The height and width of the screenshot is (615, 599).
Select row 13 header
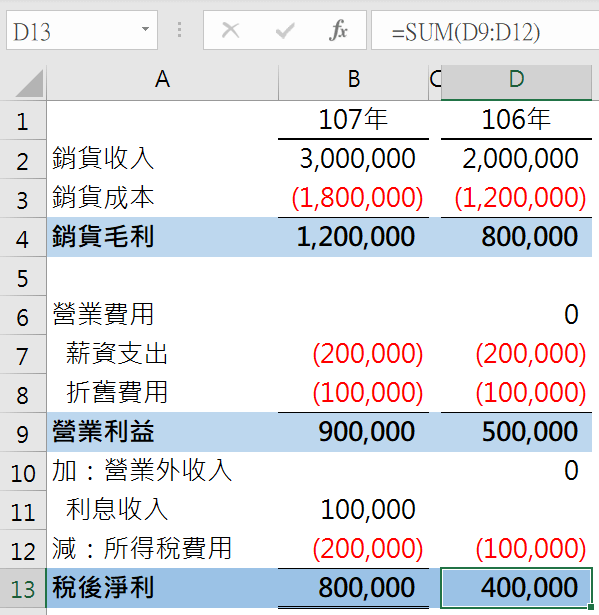tap(23, 588)
